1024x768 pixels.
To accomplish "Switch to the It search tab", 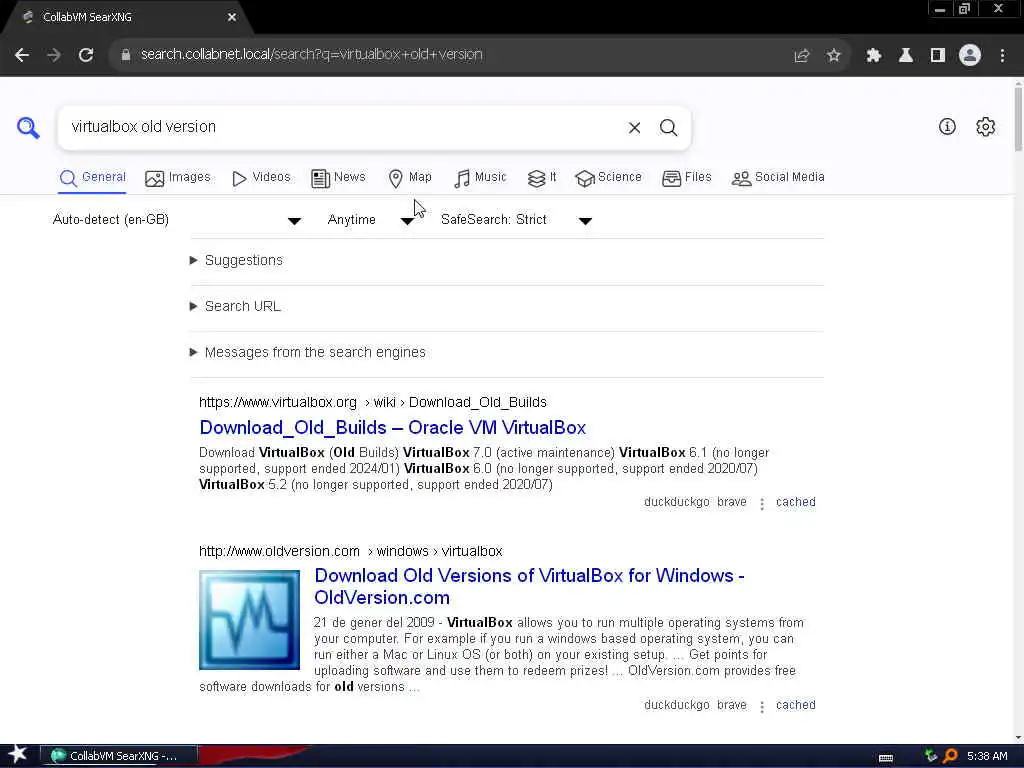I will (x=542, y=178).
